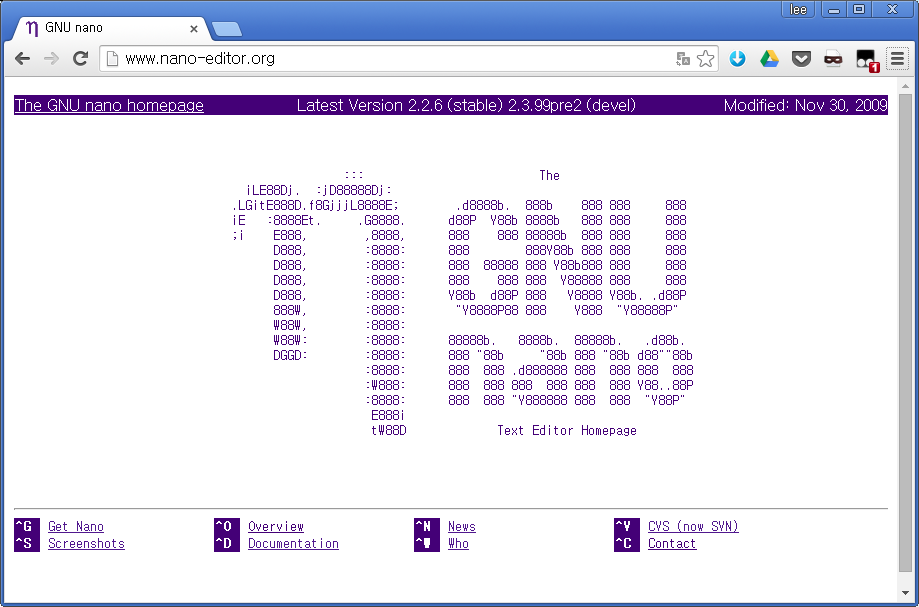Click the translate page icon in address bar

683,59
